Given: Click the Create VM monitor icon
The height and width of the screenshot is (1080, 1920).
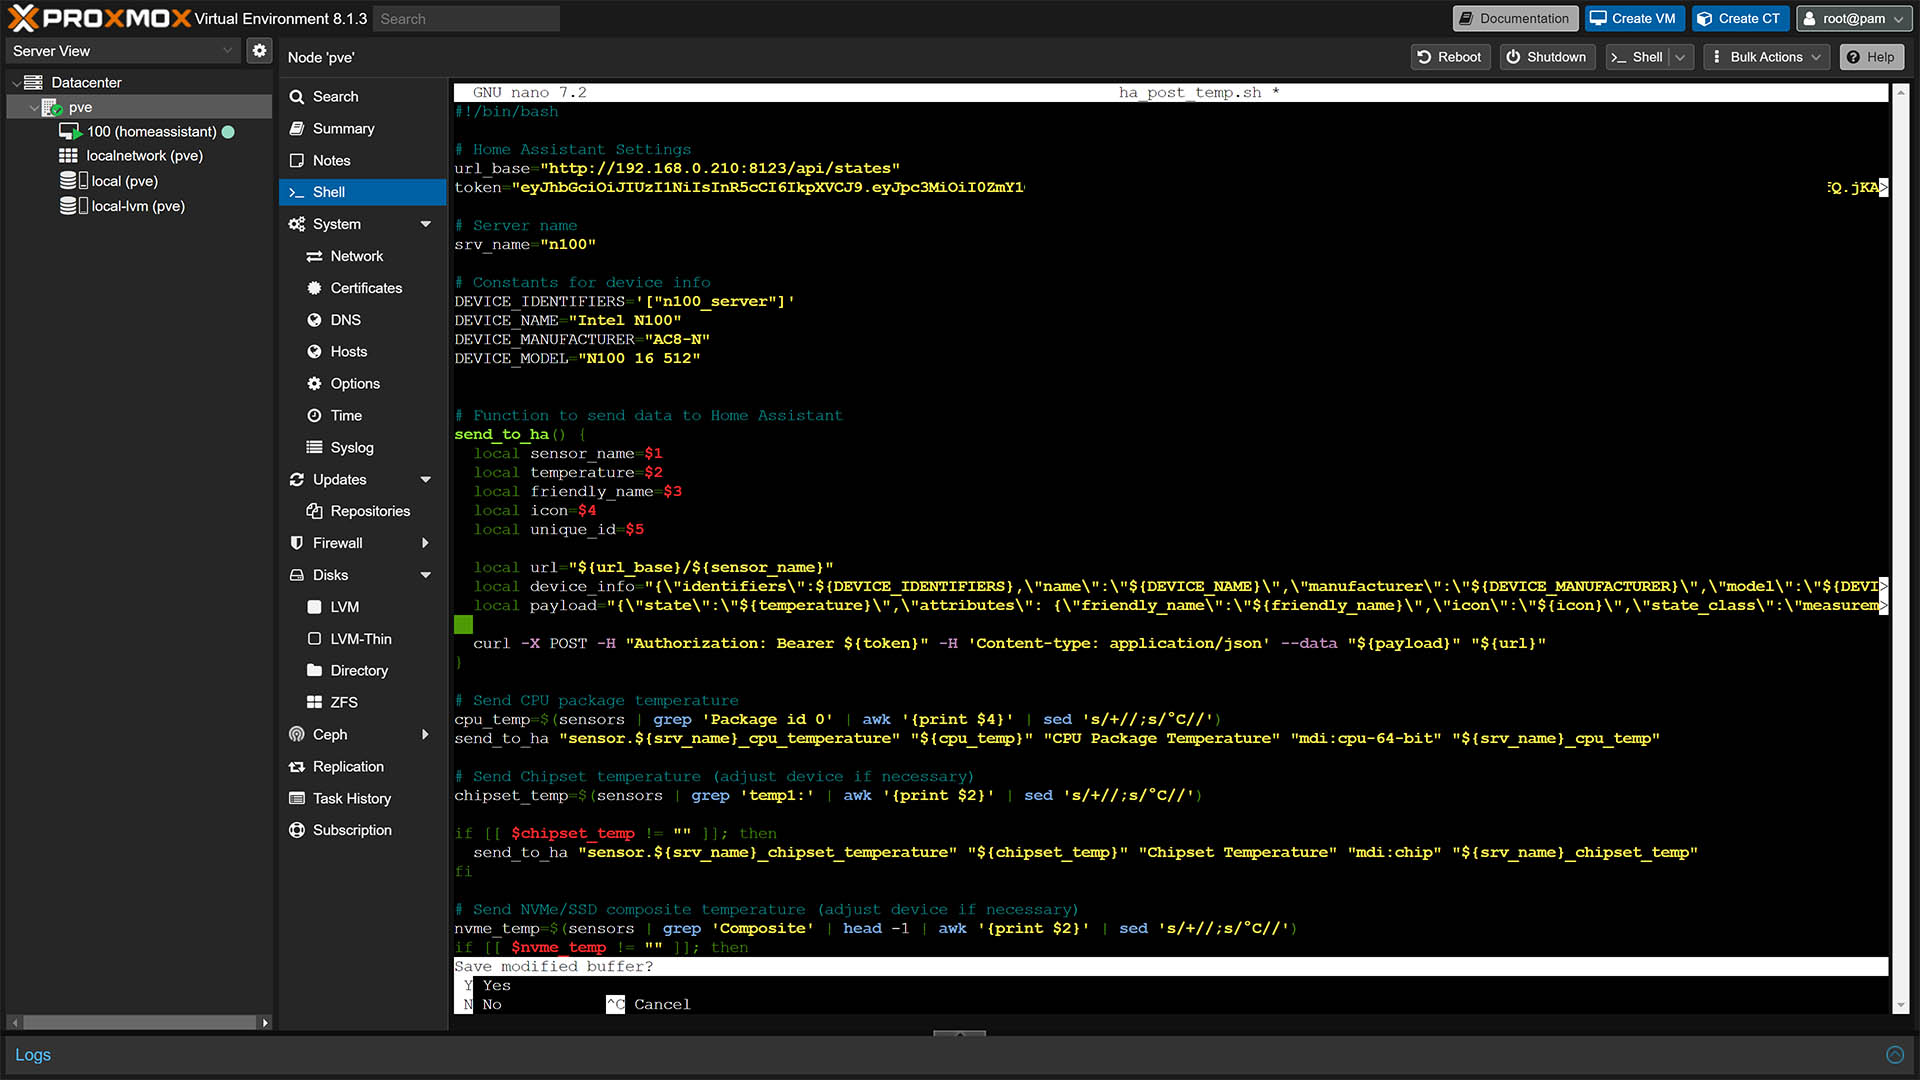Looking at the screenshot, I should coord(1598,18).
